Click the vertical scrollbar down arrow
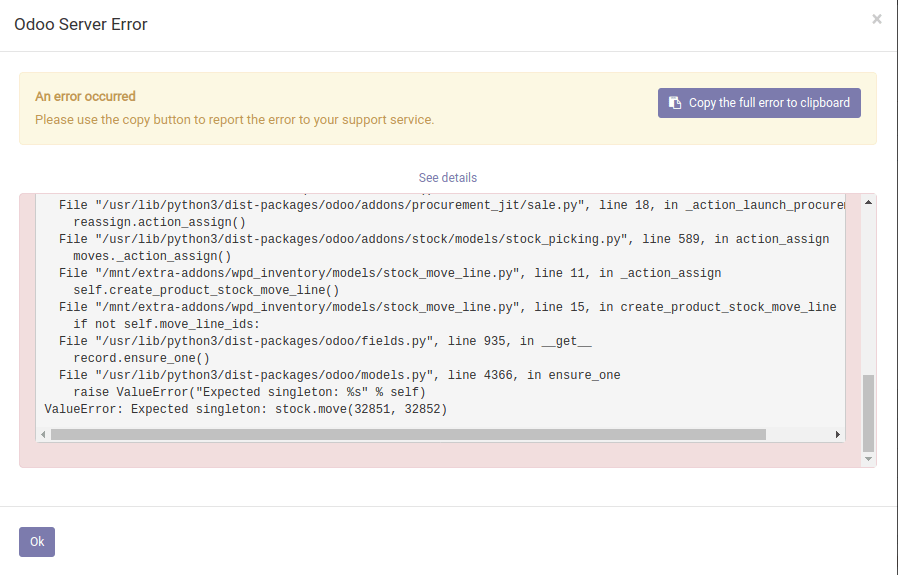This screenshot has height=575, width=898. 868,459
